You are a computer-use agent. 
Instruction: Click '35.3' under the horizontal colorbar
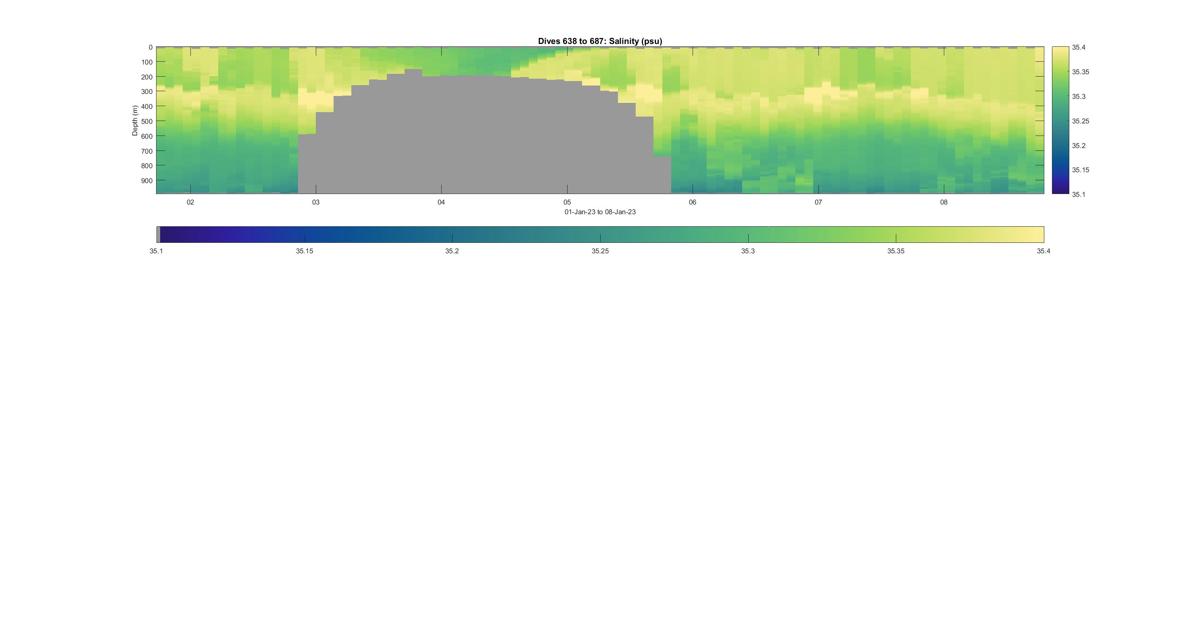pos(748,251)
